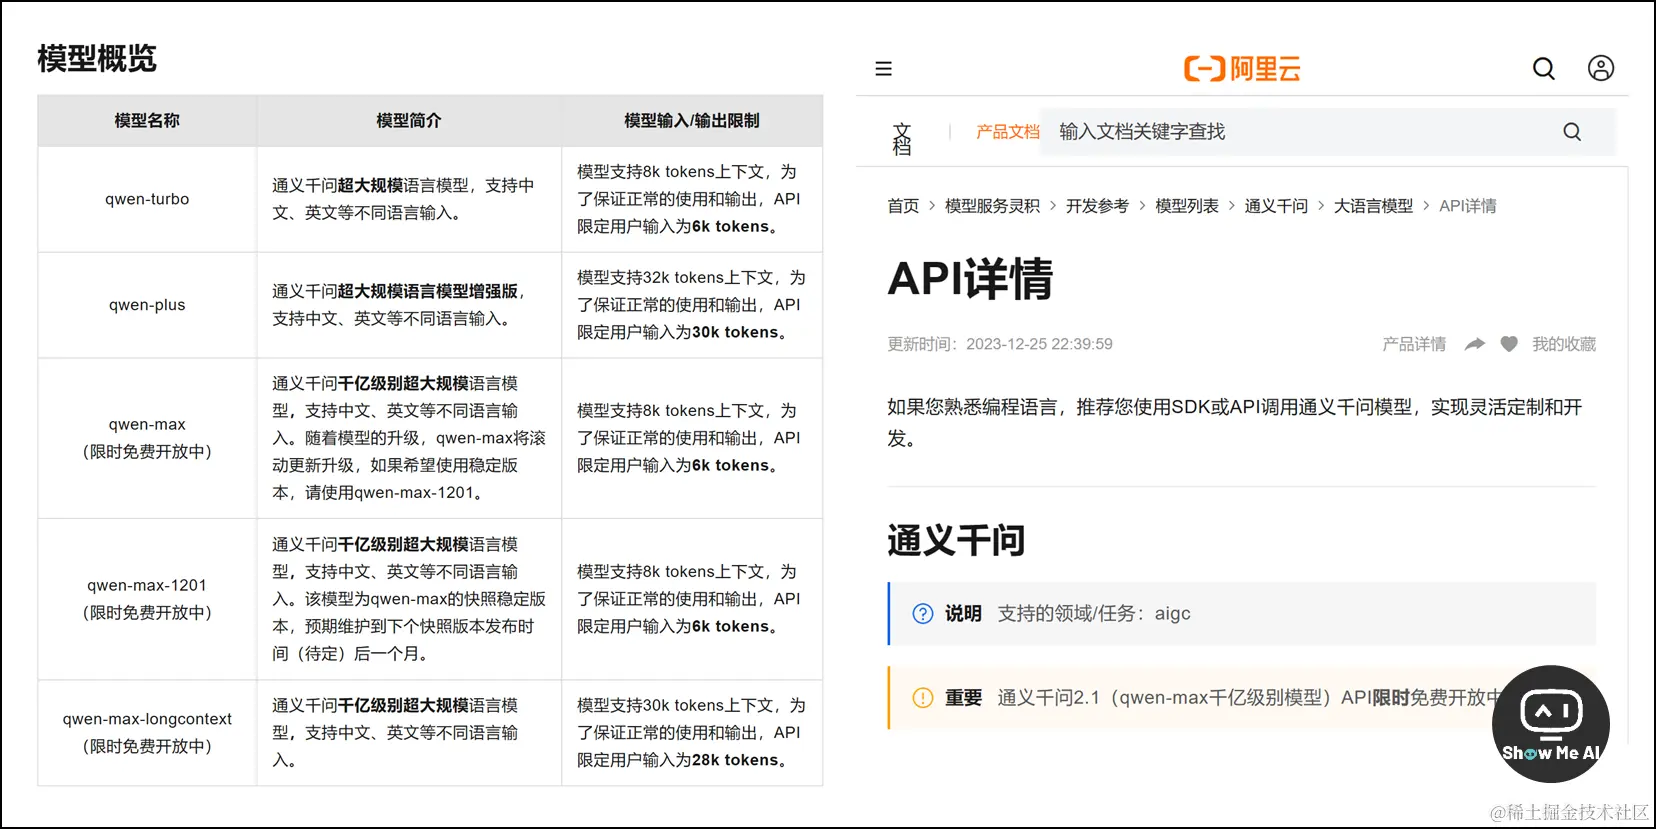Viewport: 1656px width, 829px height.
Task: Open 通义千问 breadcrumb link
Action: click(1276, 206)
